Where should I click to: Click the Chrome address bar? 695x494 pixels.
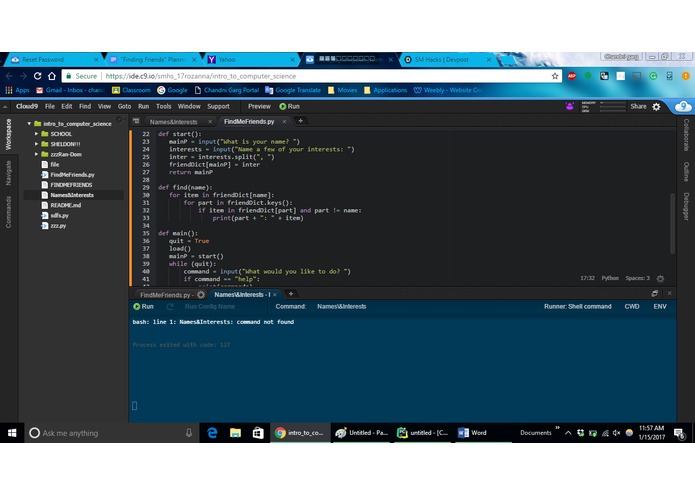click(310, 76)
